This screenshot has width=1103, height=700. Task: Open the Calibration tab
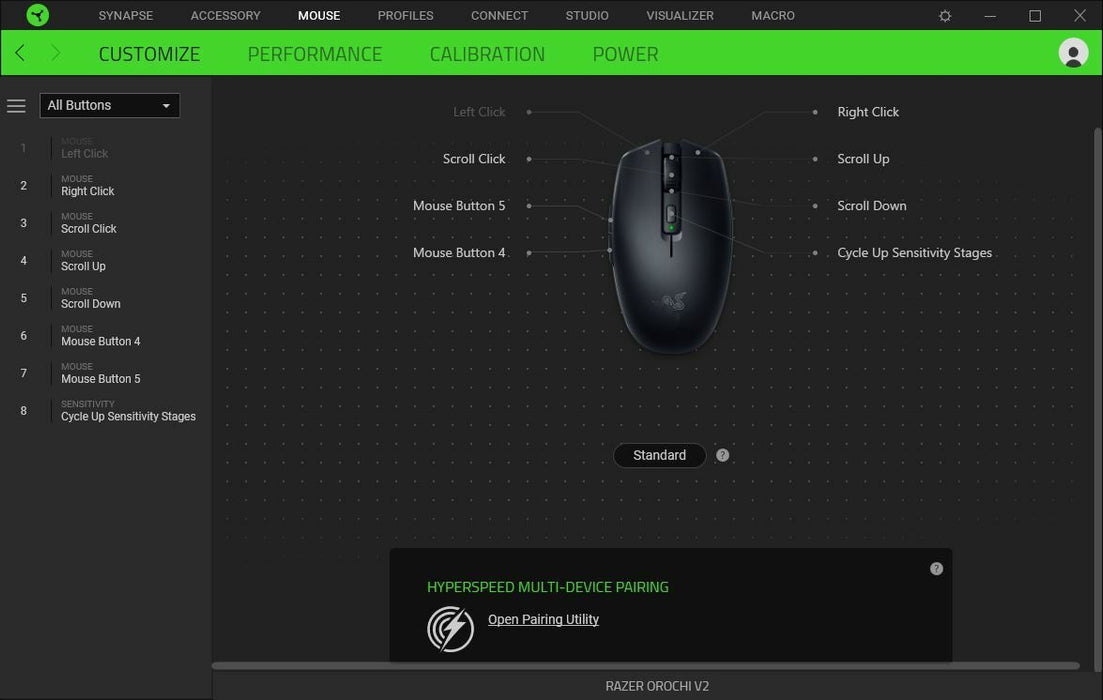(487, 54)
